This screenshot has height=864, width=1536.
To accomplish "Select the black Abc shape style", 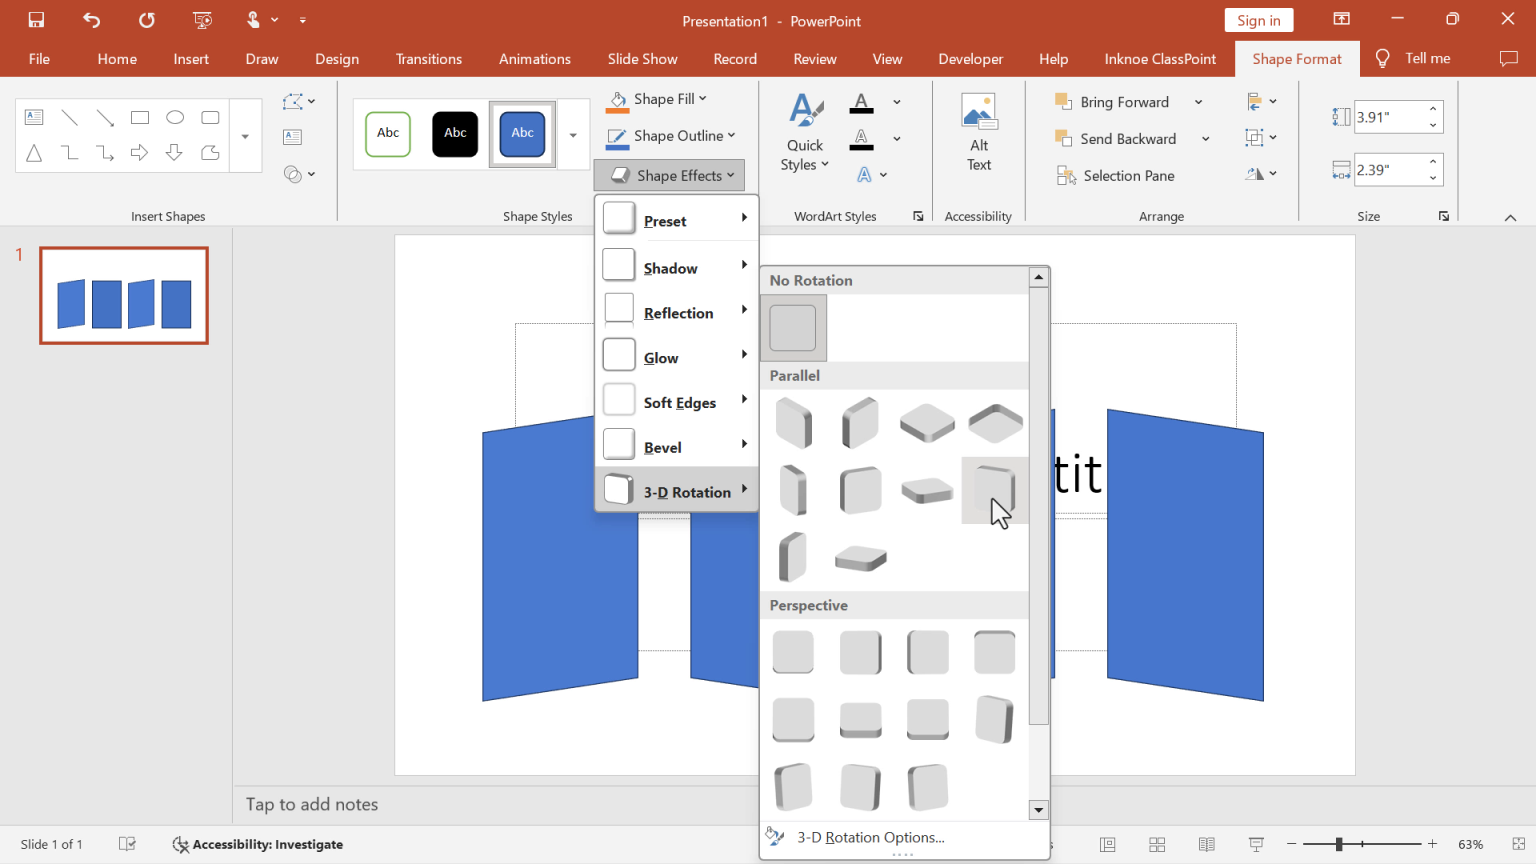I will point(455,134).
